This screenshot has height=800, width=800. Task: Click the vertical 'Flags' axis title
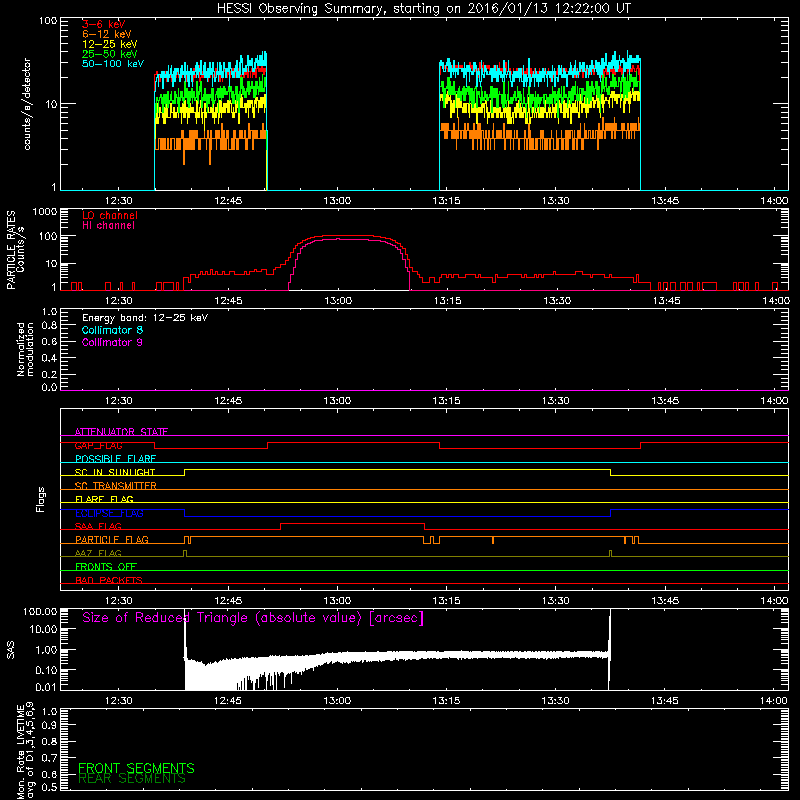coord(40,499)
